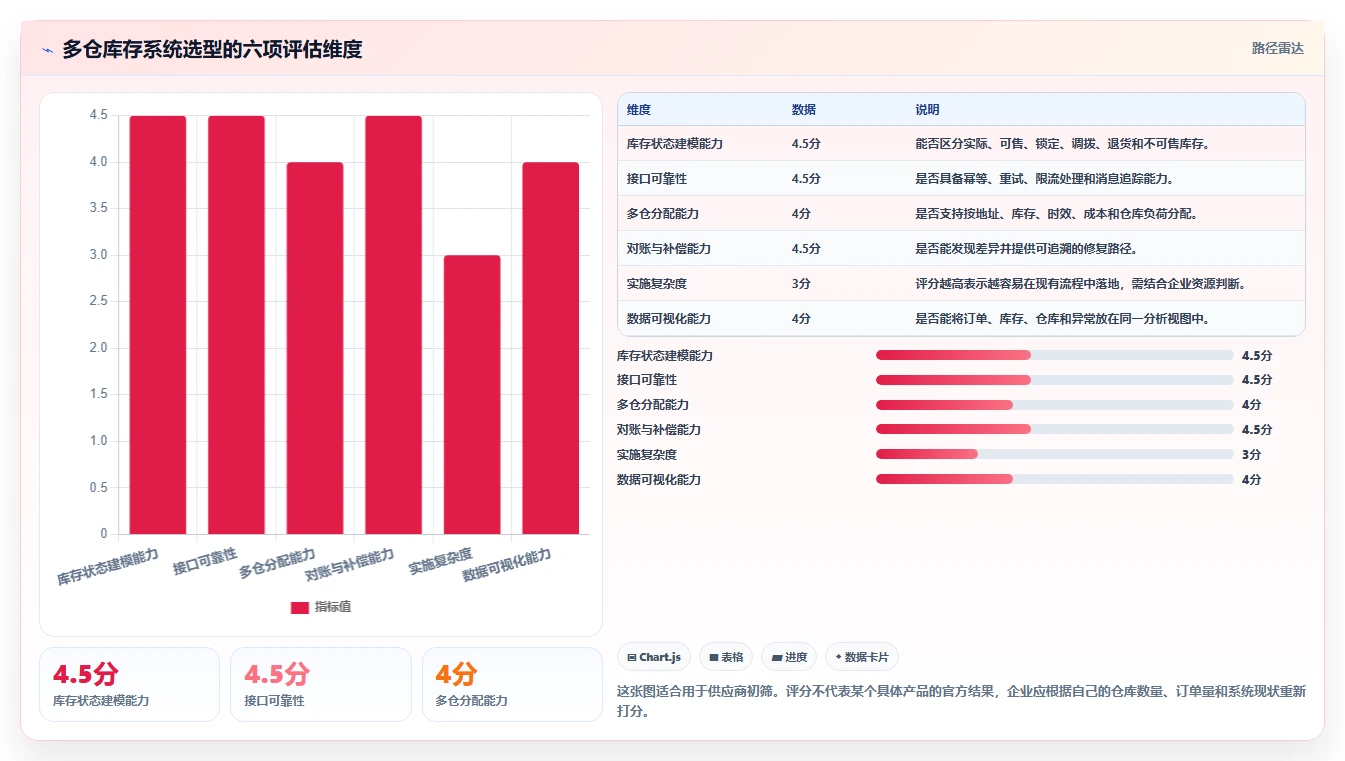Click the 3分 score in the 实施复杂度 table row

[801, 284]
